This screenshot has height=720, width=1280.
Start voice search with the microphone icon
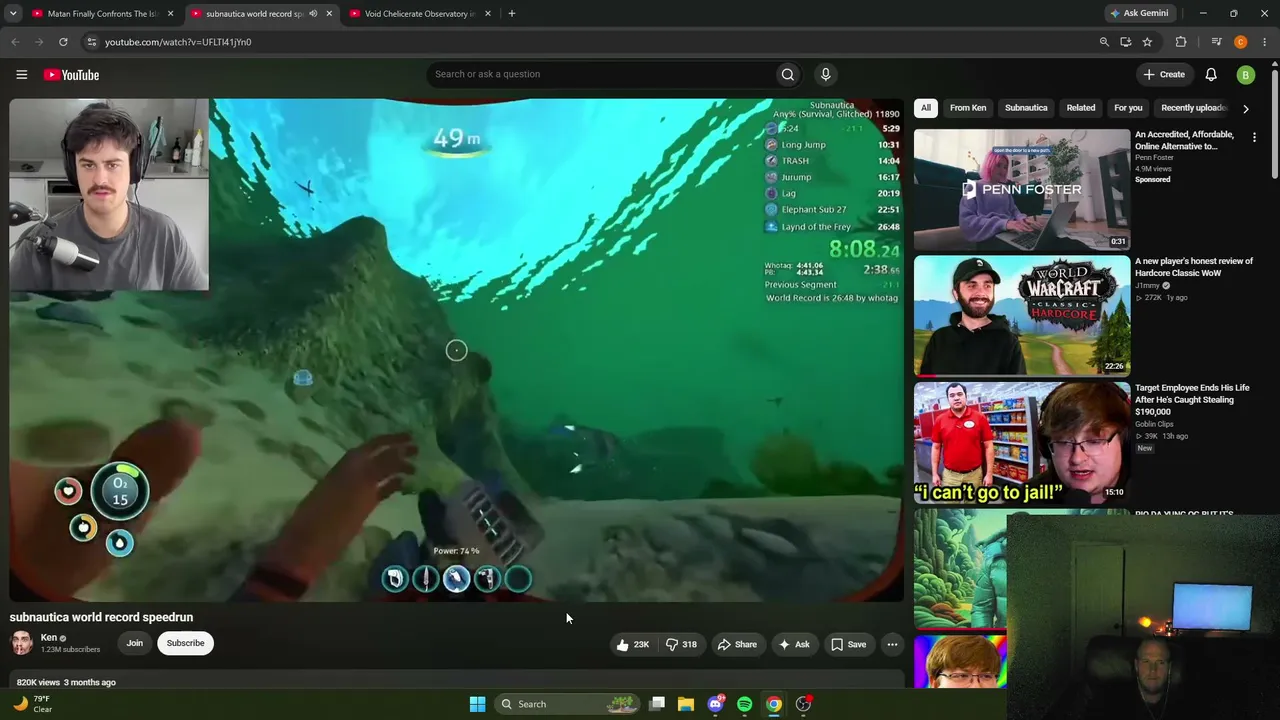pyautogui.click(x=825, y=74)
